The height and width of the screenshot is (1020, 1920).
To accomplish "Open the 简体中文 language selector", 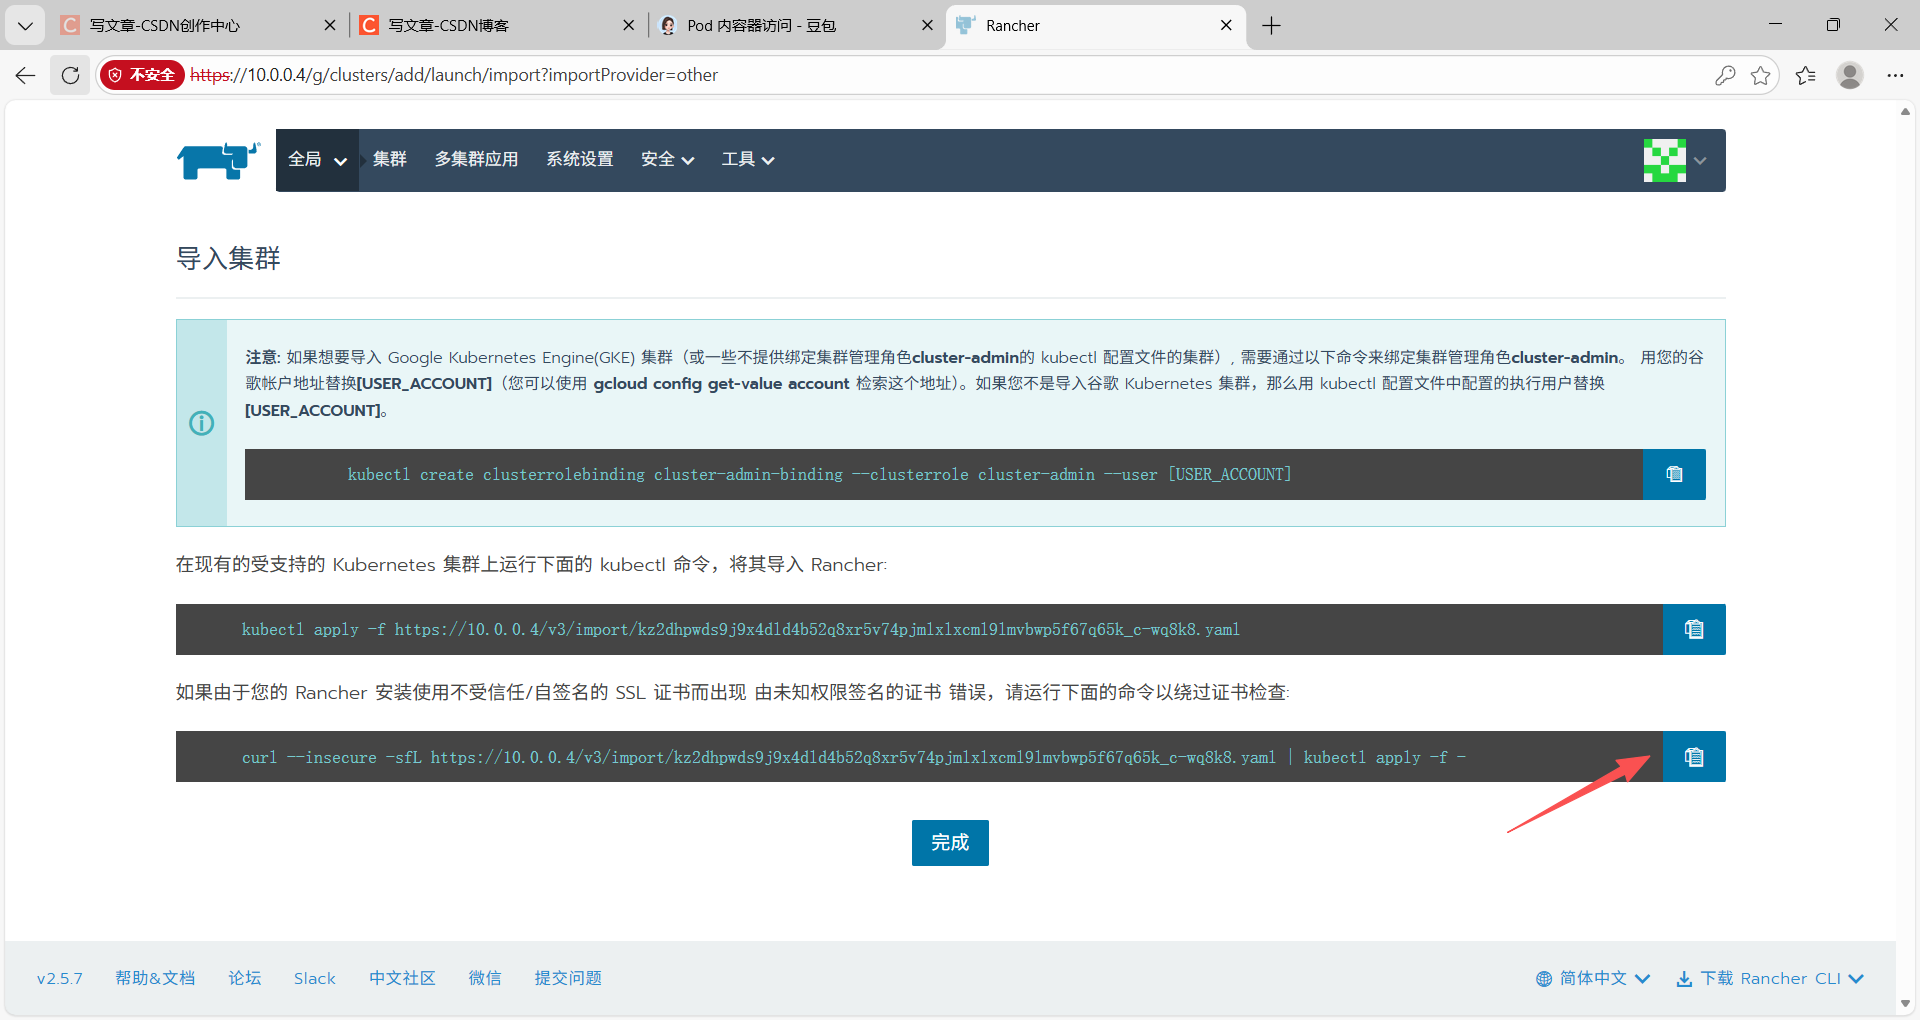I will (x=1593, y=979).
